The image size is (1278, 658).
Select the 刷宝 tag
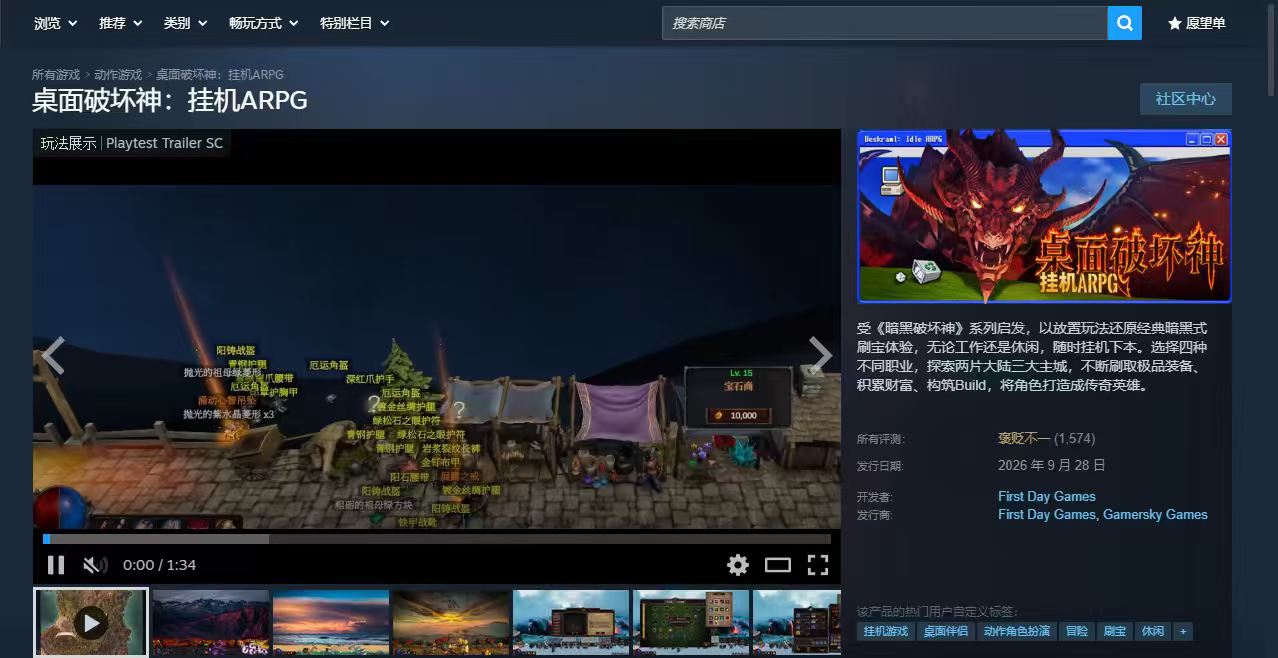coord(1115,632)
